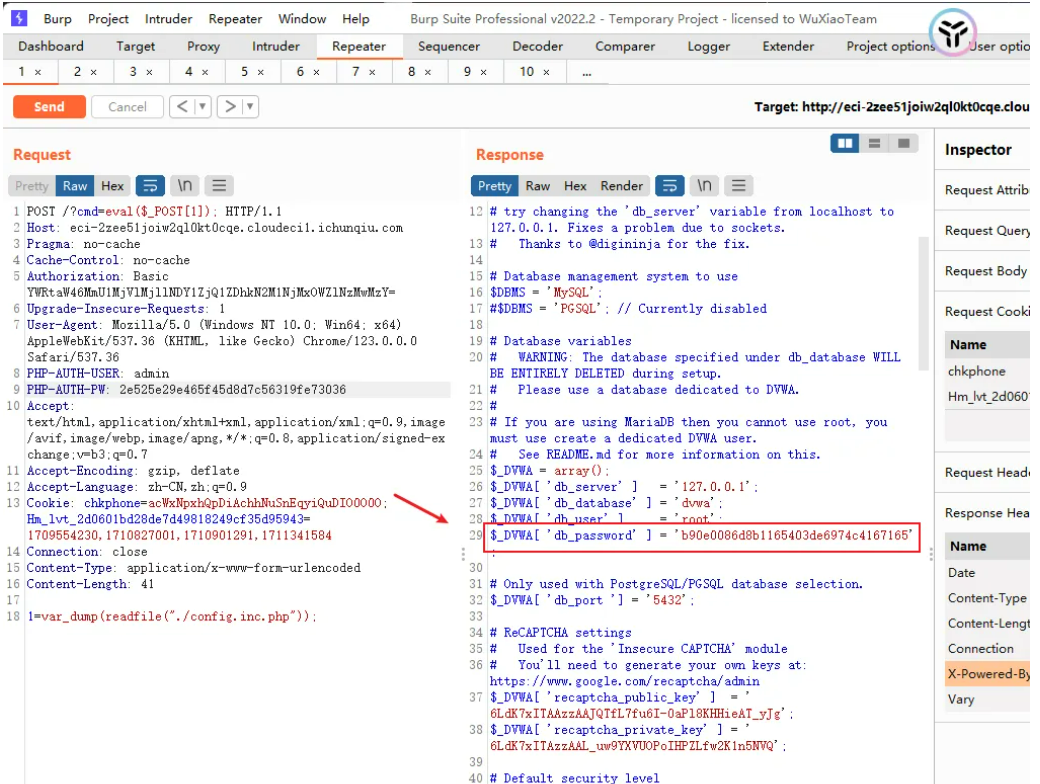The height and width of the screenshot is (784, 1040).
Task: Click the Burp Suite logo icon
Action: [19, 18]
